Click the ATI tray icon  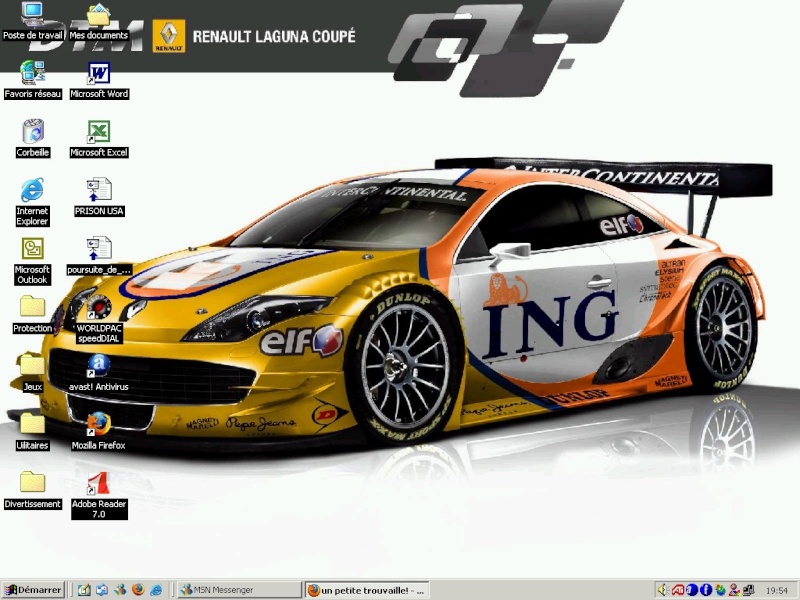678,590
